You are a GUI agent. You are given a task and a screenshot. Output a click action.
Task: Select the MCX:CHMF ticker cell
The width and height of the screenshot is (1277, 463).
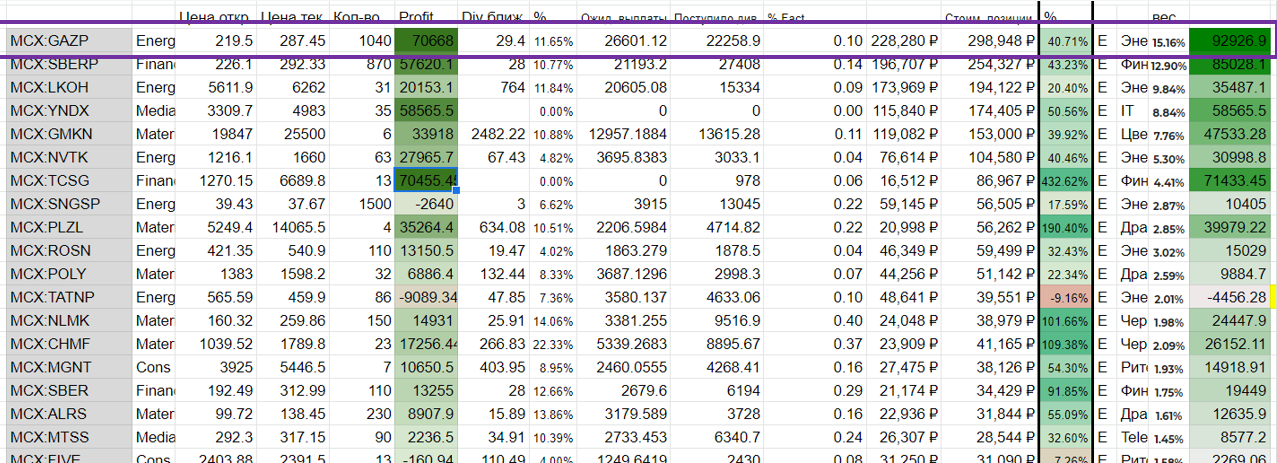point(69,342)
